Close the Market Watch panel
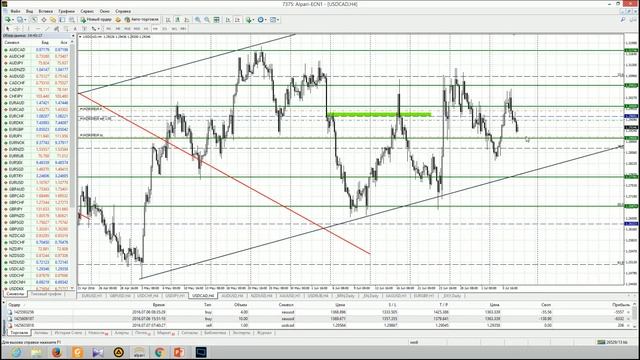The height and width of the screenshot is (360, 640). [x=73, y=36]
